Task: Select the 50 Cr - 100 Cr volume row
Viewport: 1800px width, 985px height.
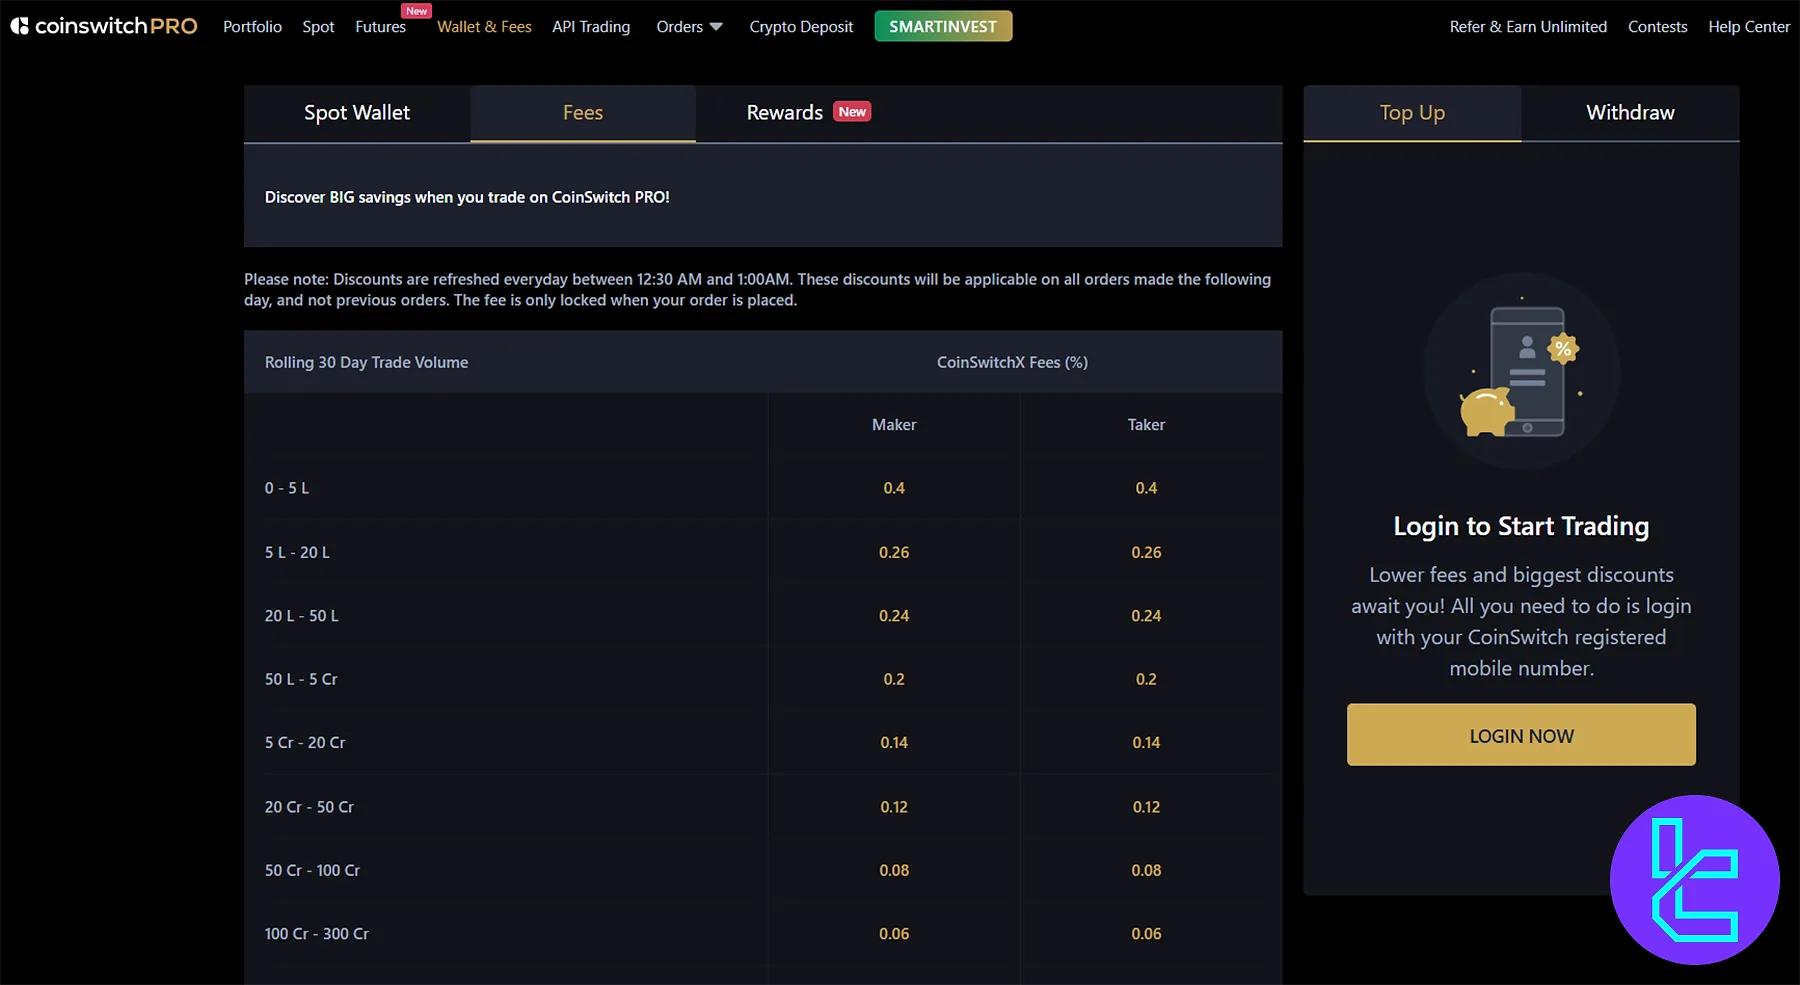Action: [763, 870]
